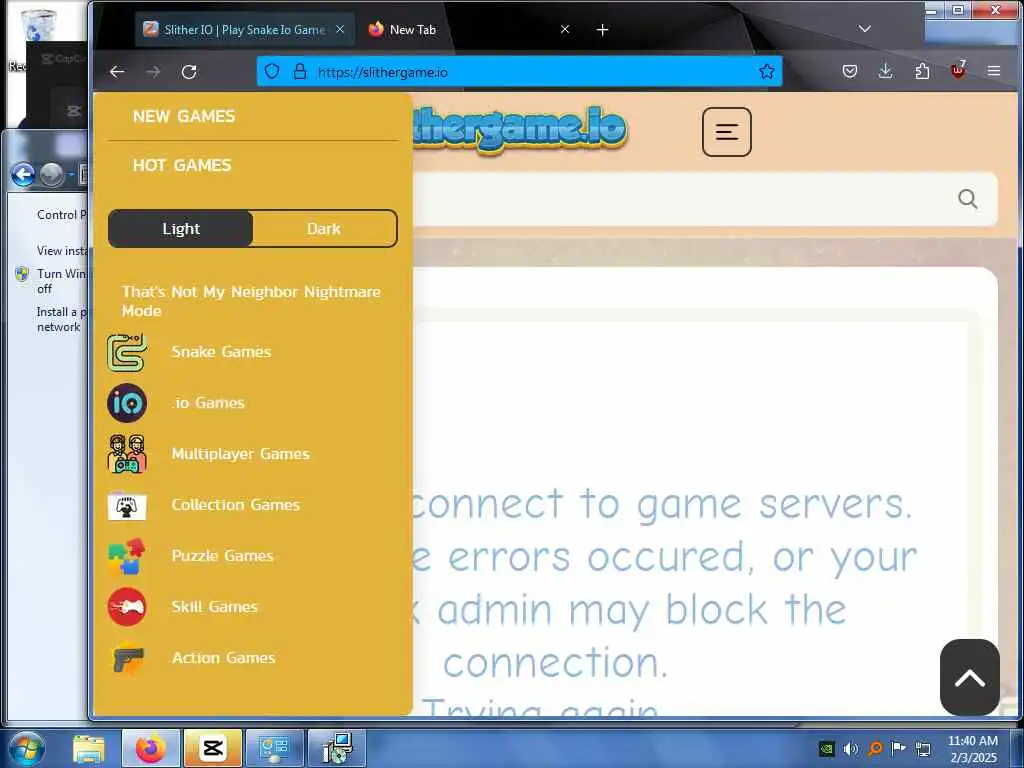Switch to the Slither IO tab
The width and height of the screenshot is (1024, 768).
[245, 30]
